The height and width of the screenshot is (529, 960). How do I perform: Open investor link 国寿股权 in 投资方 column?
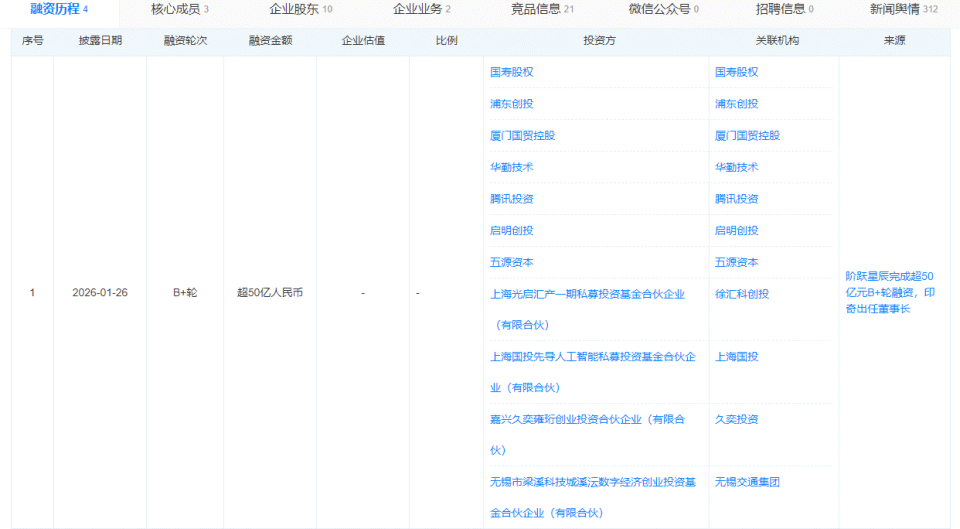pyautogui.click(x=511, y=72)
